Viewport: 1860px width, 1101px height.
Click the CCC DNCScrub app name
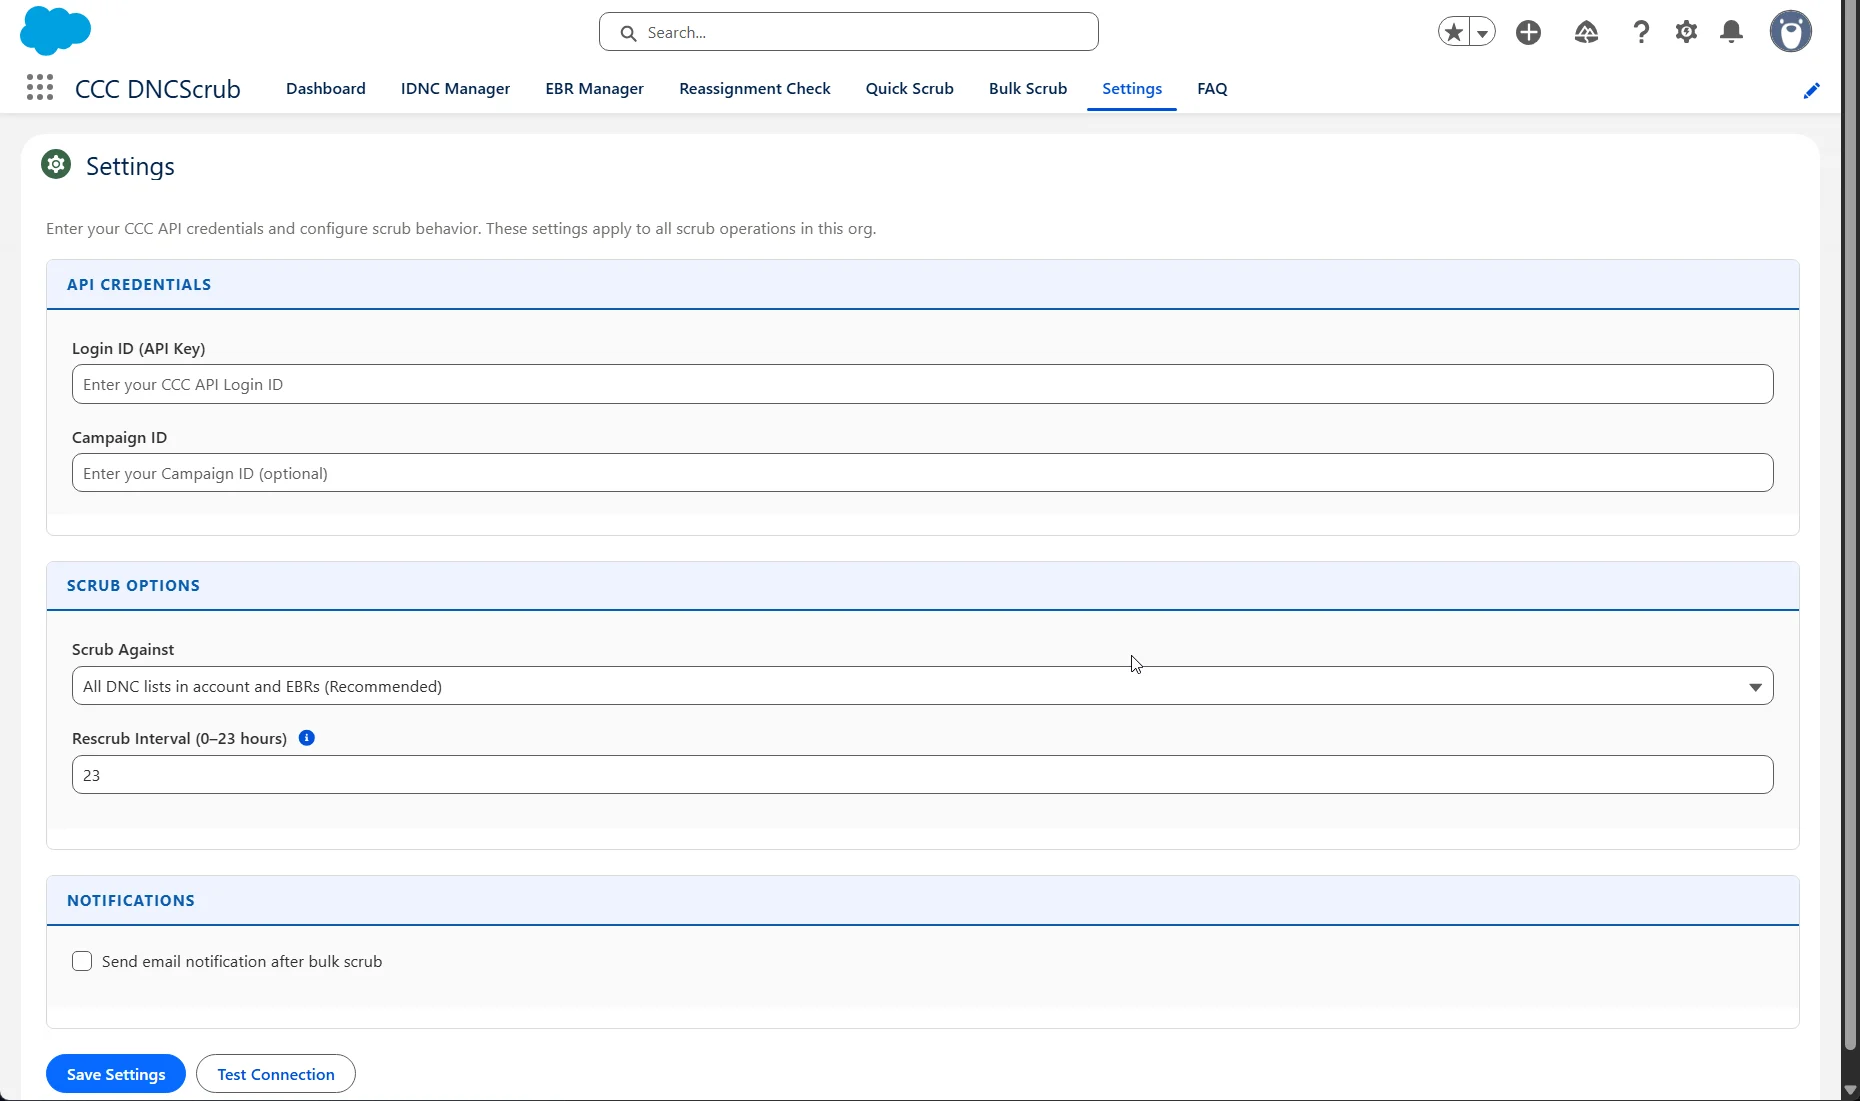tap(158, 88)
